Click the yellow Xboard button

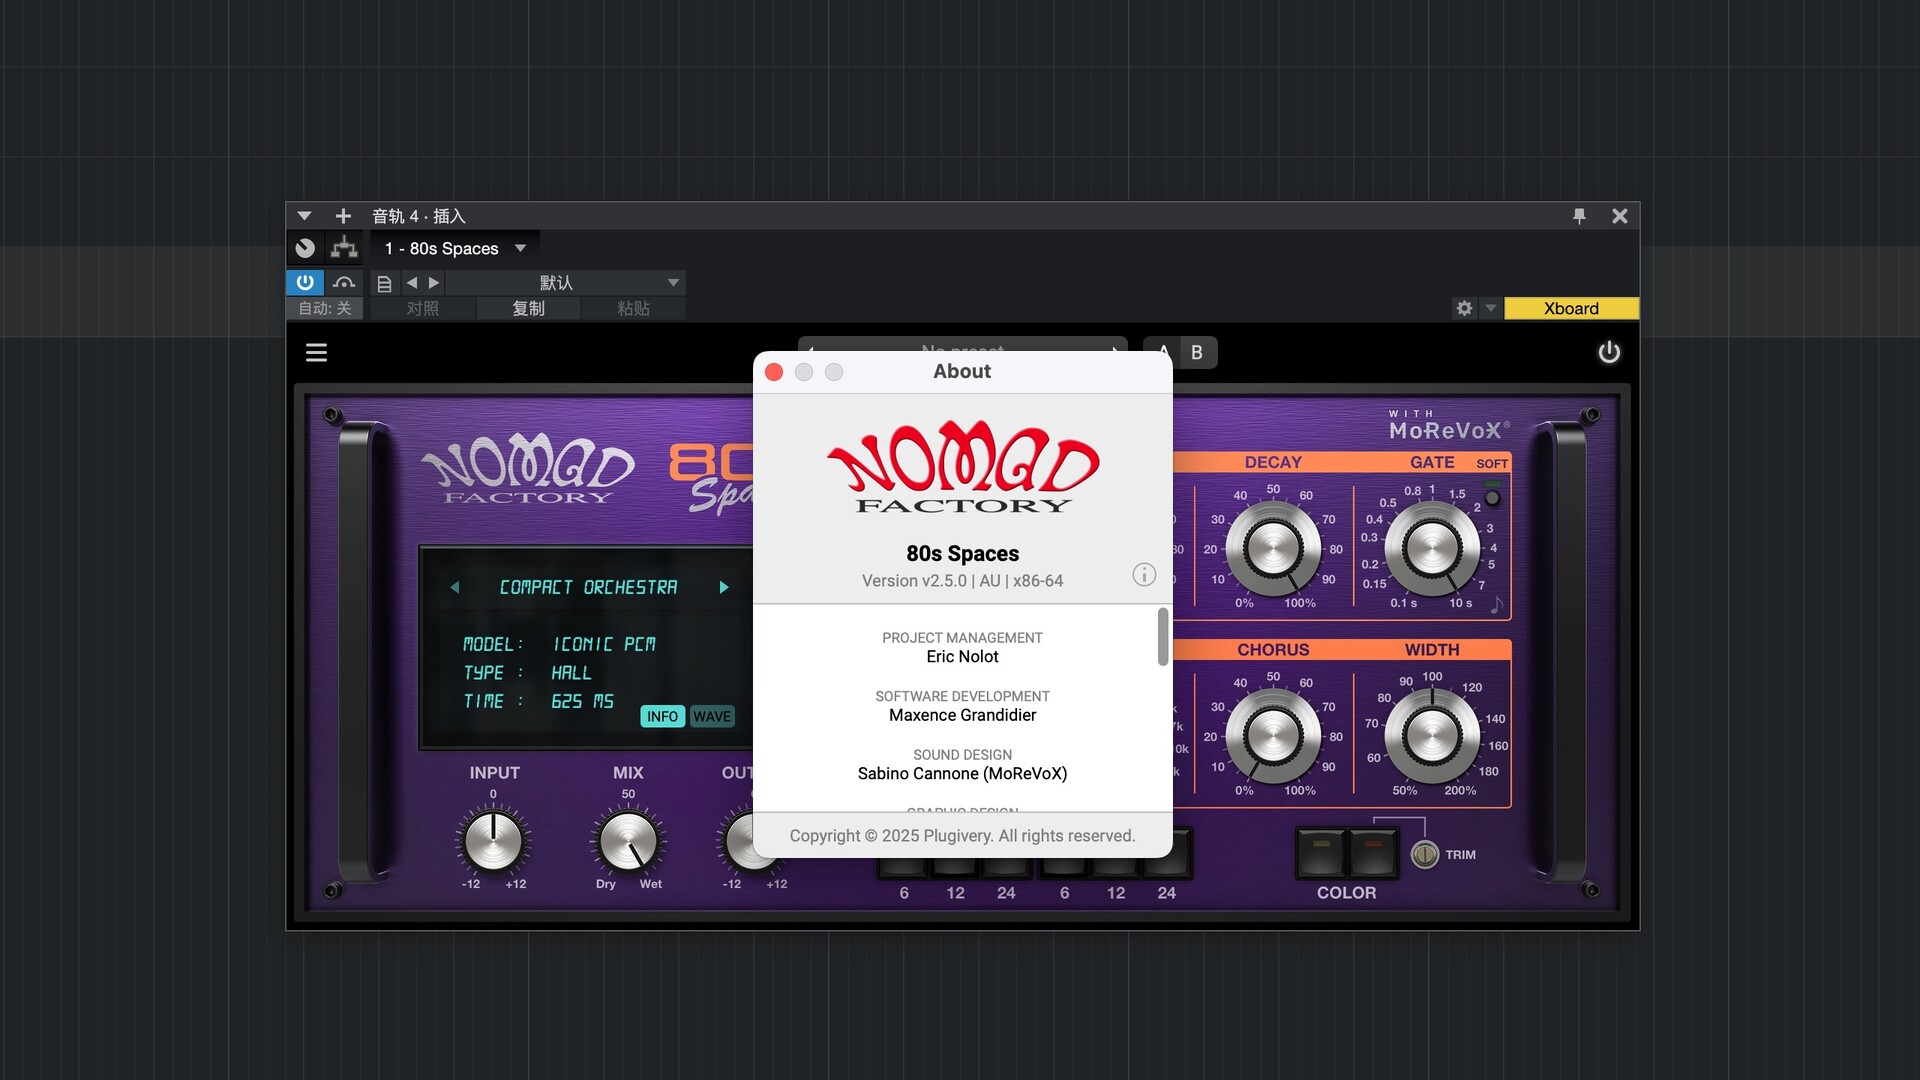[1571, 308]
